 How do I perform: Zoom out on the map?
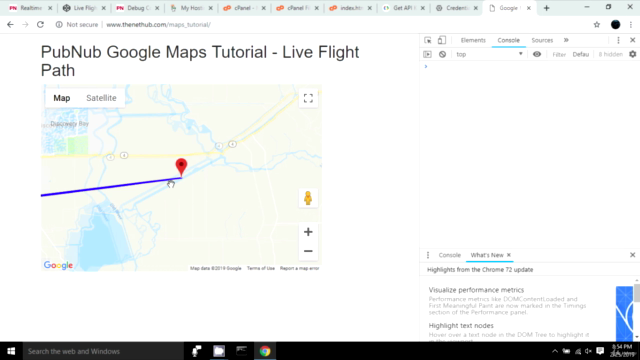[x=308, y=251]
